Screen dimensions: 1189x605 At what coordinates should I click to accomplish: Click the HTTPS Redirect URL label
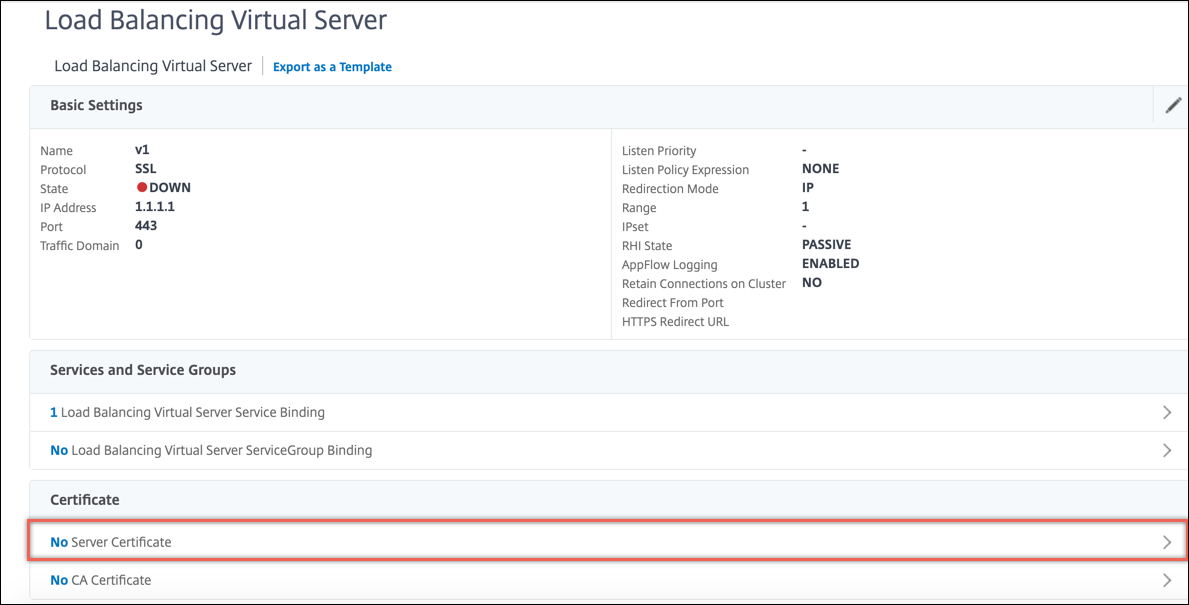675,321
